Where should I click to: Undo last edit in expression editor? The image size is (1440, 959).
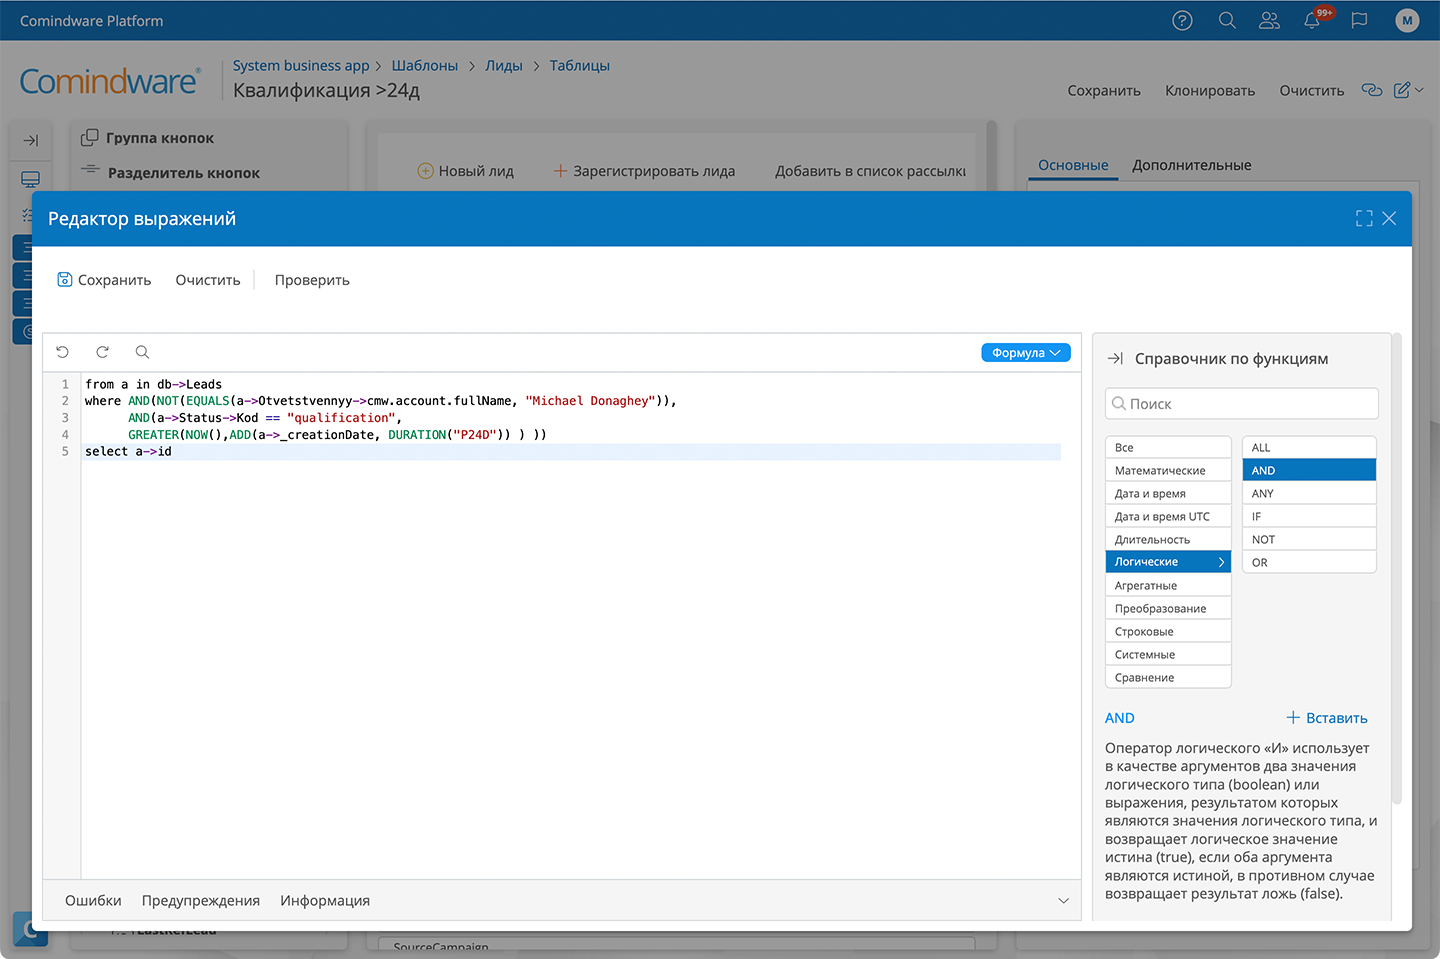pyautogui.click(x=62, y=352)
